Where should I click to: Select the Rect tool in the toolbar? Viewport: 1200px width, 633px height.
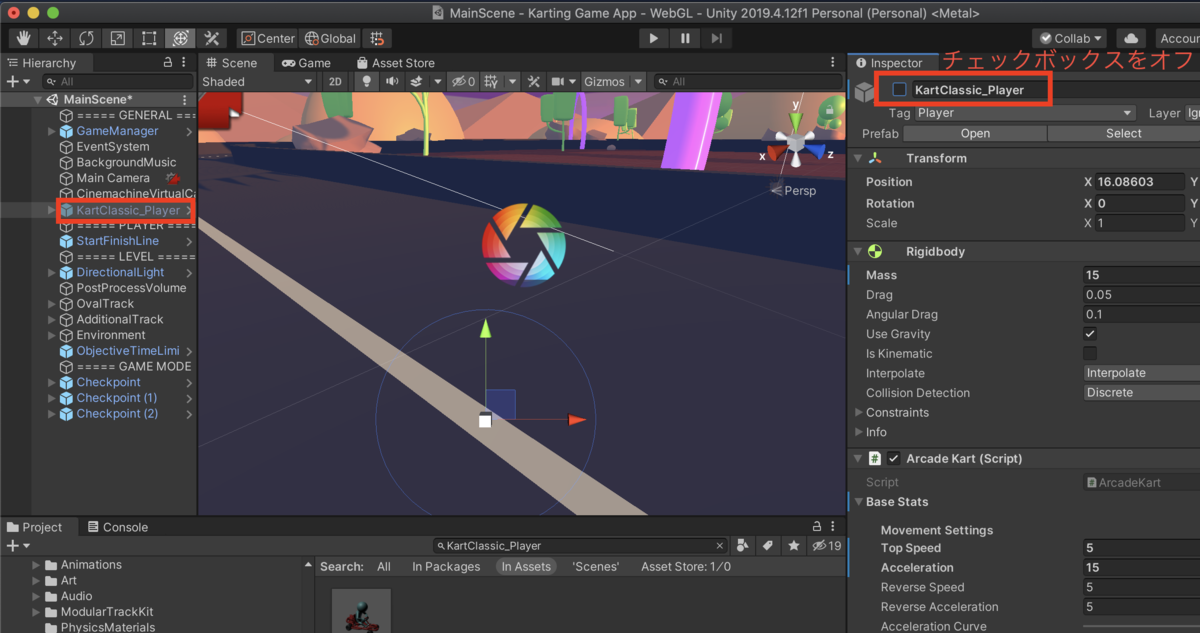149,38
